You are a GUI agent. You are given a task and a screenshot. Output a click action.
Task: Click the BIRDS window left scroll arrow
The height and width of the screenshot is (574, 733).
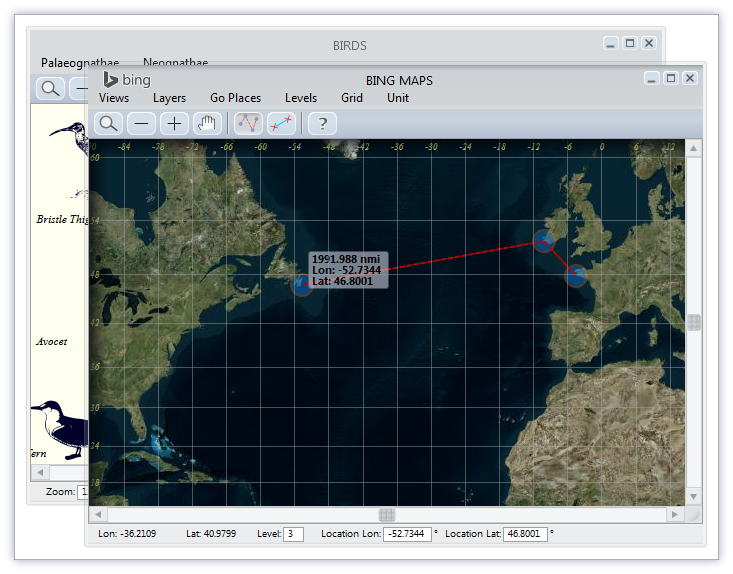(x=40, y=472)
